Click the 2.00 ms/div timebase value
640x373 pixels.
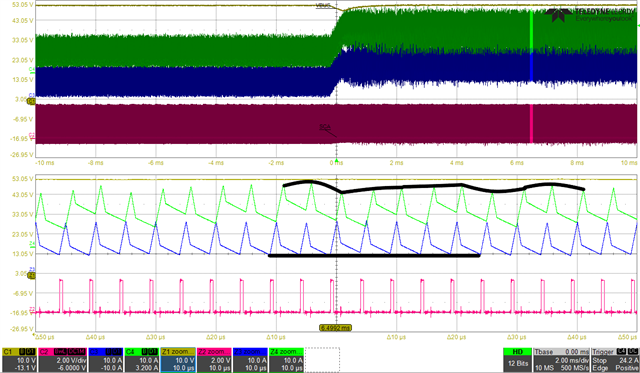click(x=571, y=361)
